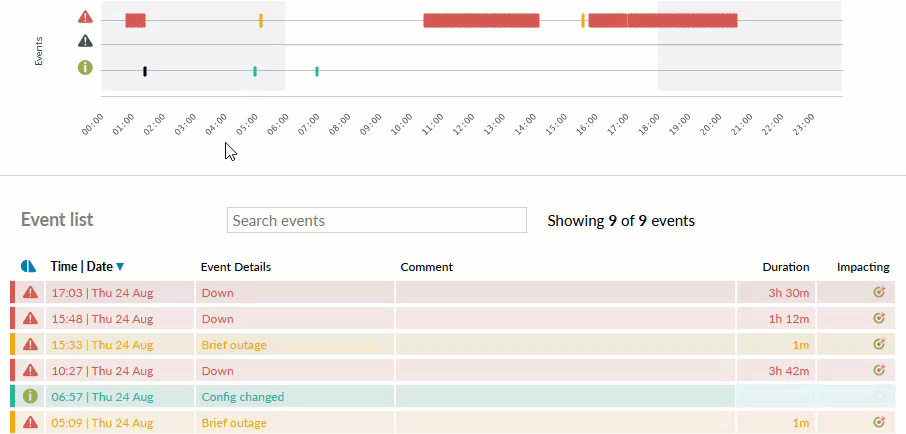Screen dimensions: 906x434
Task: Click warning icon on the 10:27 Down event
Action: [x=31, y=370]
